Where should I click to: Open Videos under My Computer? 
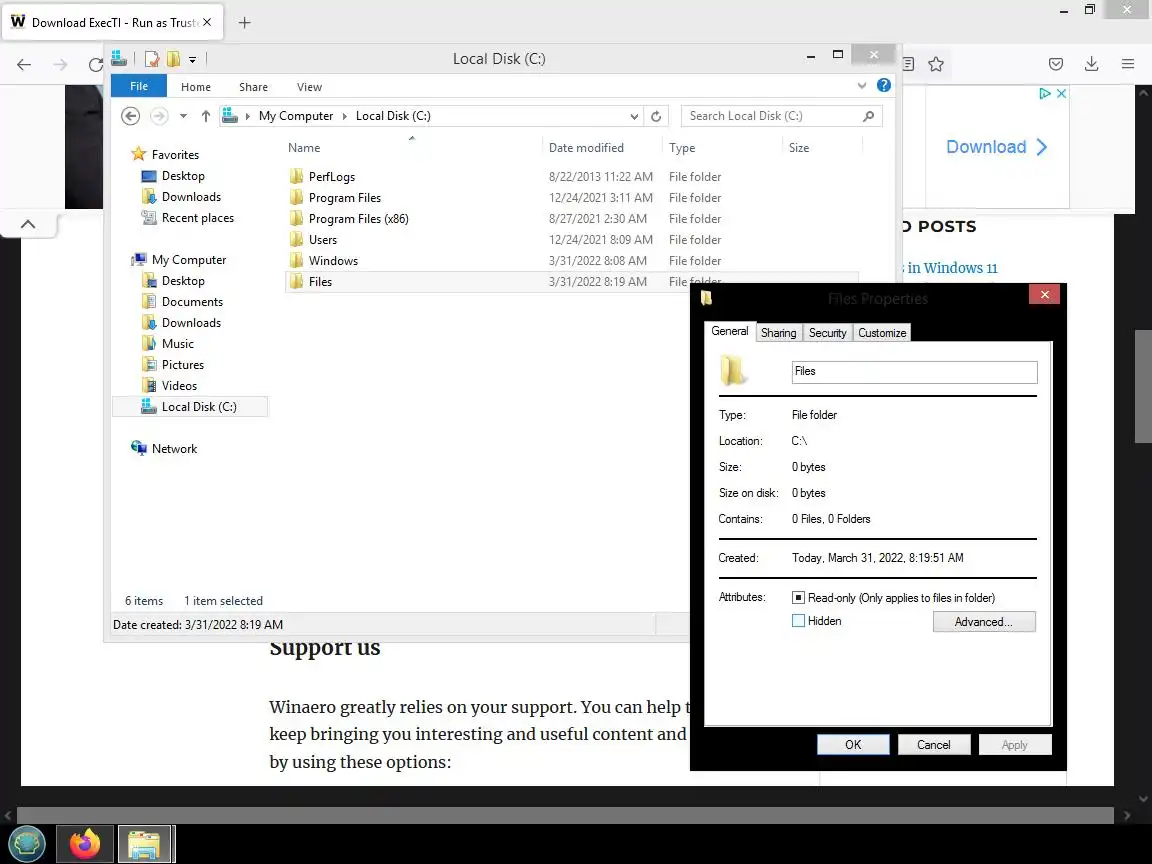(x=179, y=386)
